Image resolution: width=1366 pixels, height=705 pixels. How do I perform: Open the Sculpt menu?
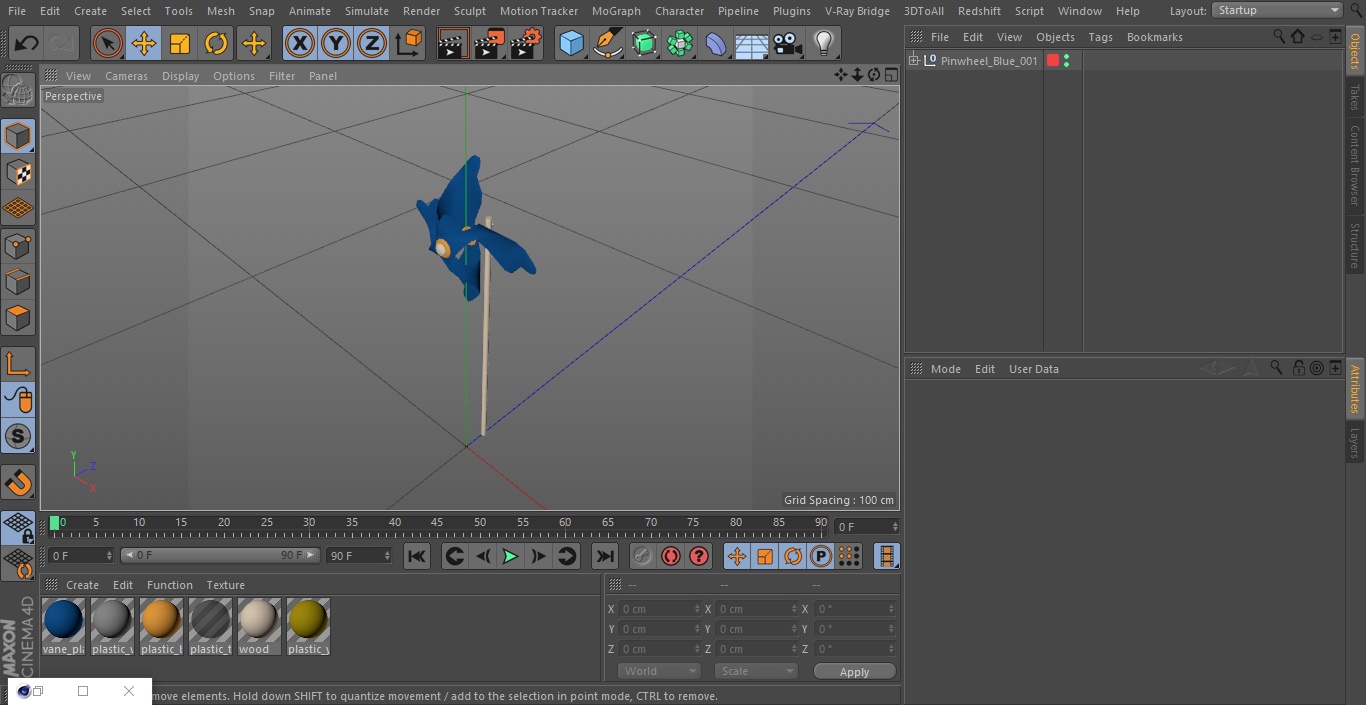coord(469,11)
